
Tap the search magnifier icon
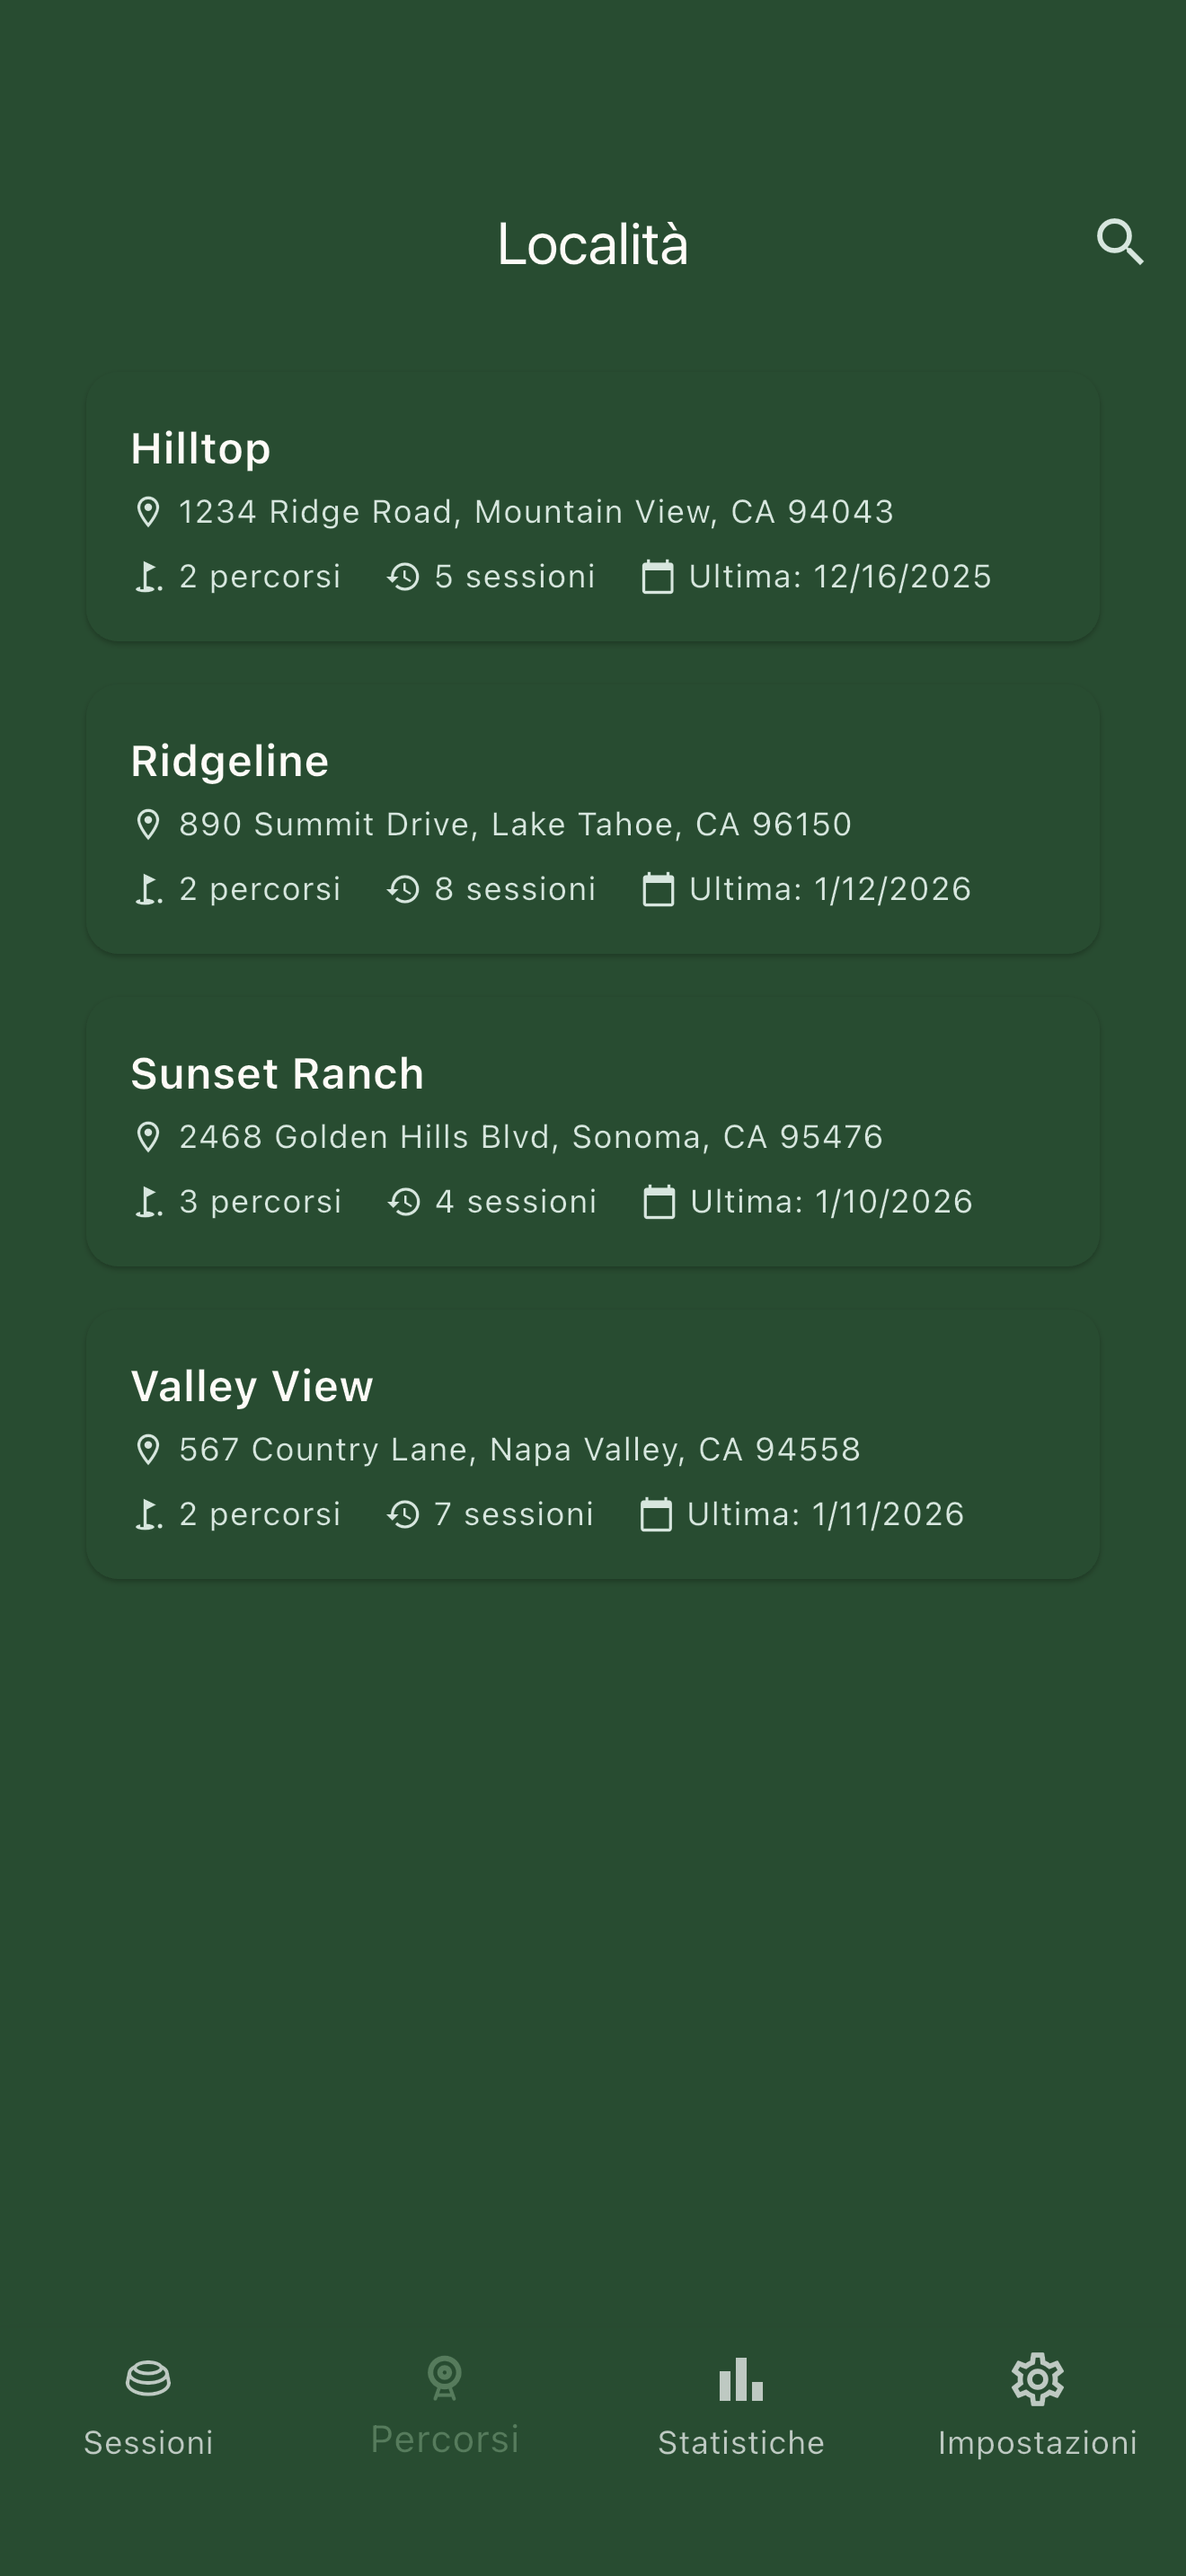click(1119, 242)
